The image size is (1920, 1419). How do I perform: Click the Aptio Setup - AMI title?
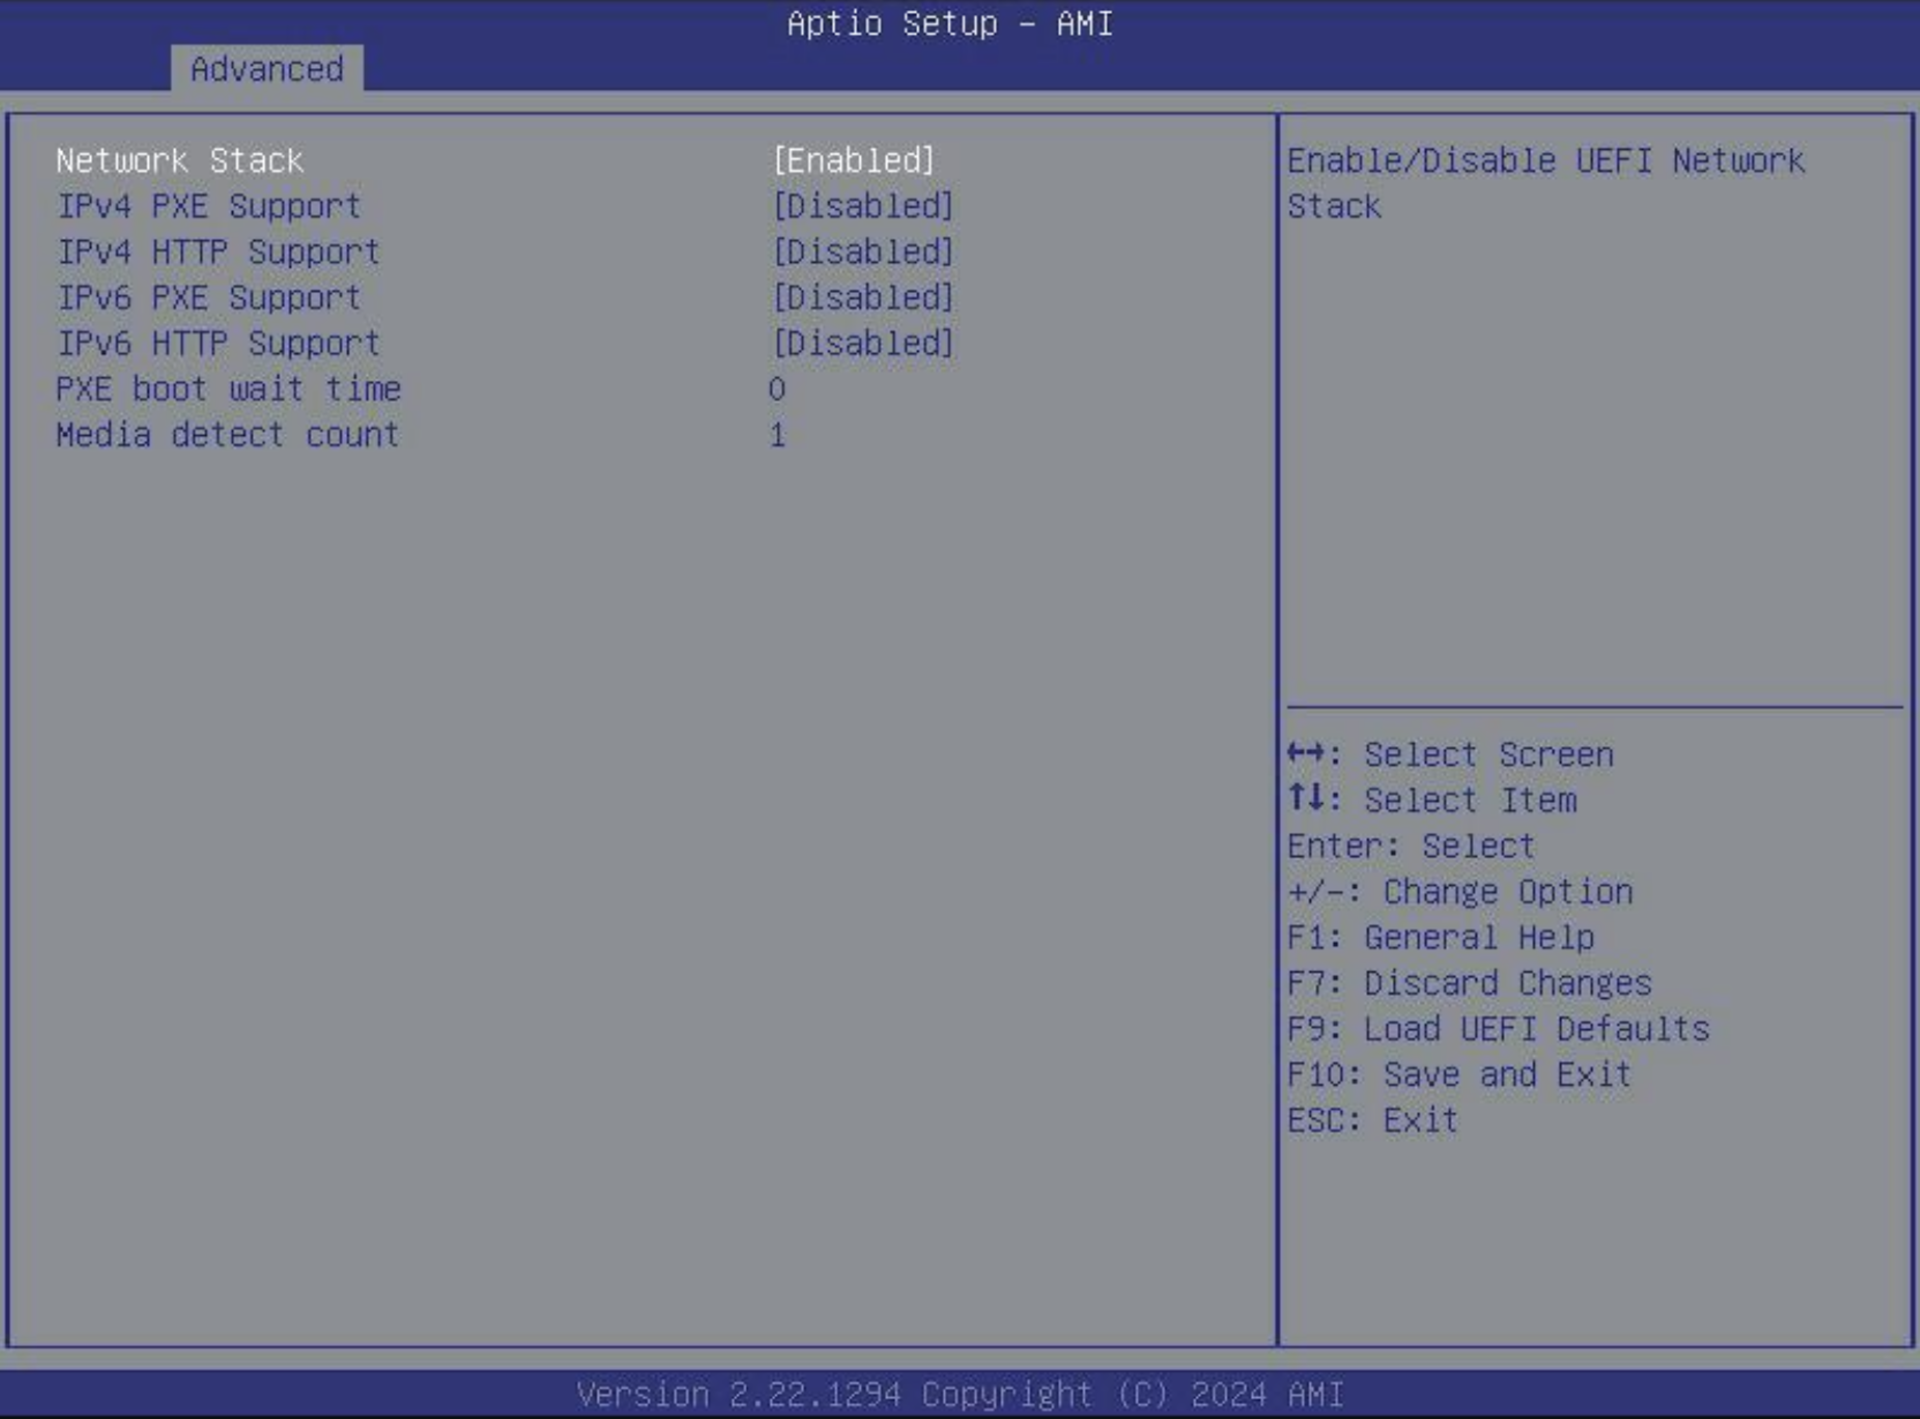[x=950, y=23]
